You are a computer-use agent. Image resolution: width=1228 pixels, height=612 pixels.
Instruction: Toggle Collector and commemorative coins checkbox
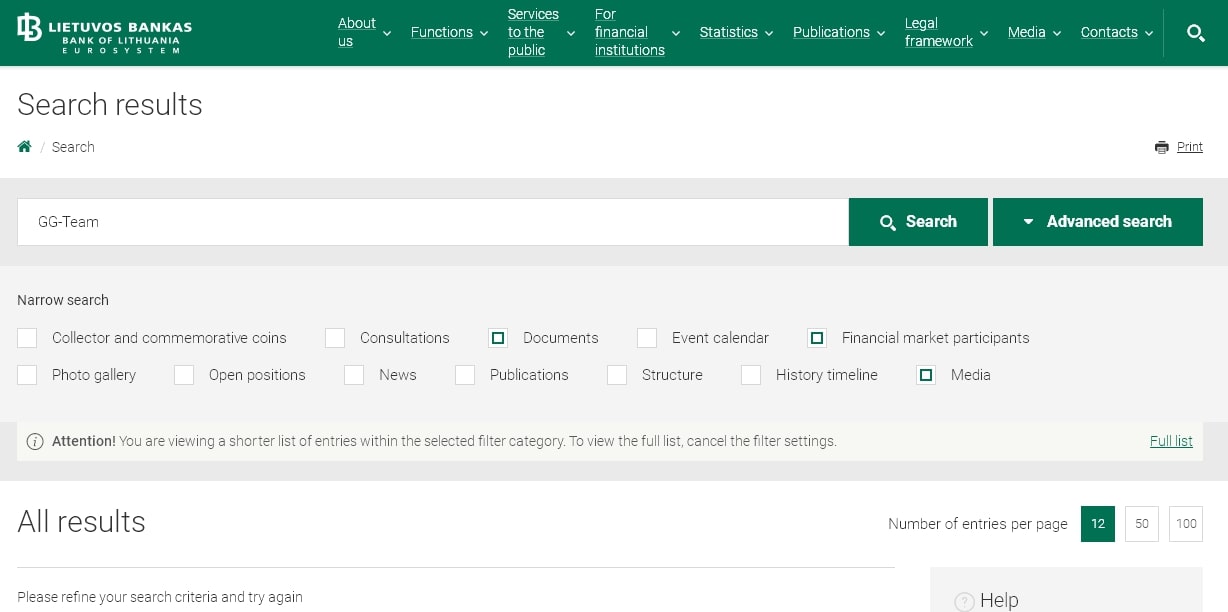[x=27, y=338]
